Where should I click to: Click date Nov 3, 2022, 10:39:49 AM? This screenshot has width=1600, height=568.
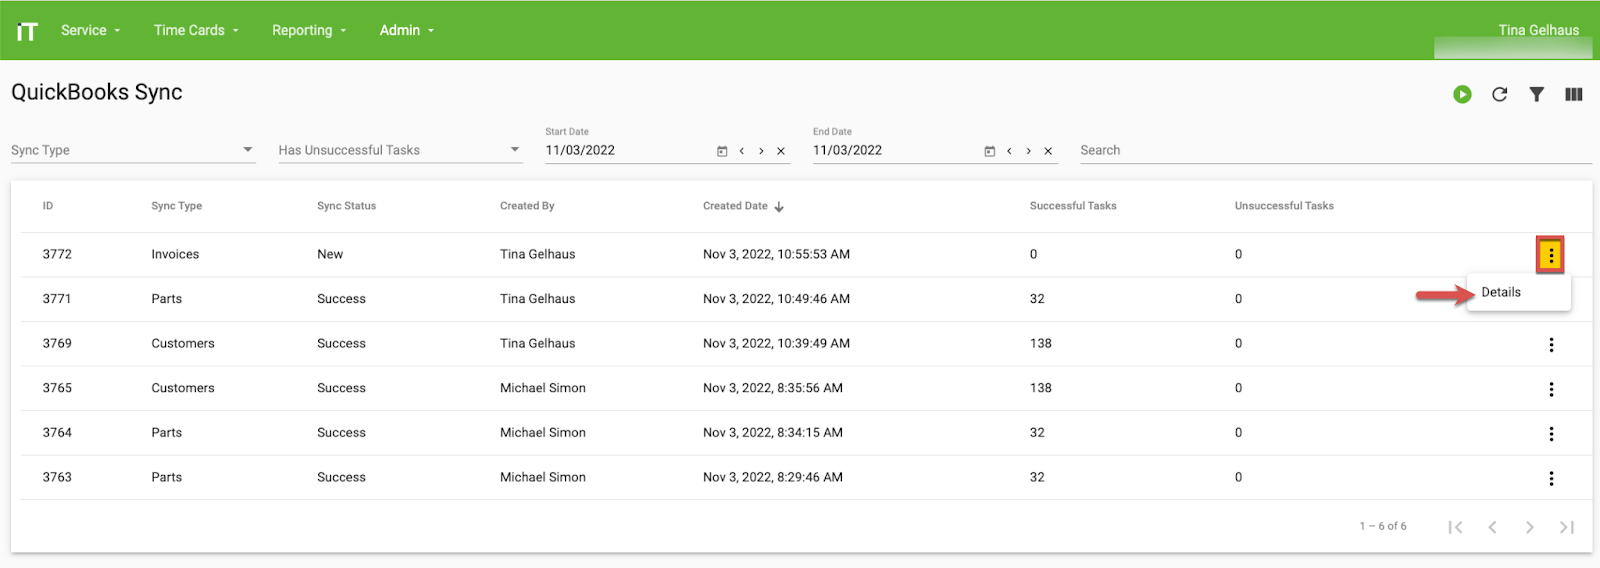click(776, 343)
